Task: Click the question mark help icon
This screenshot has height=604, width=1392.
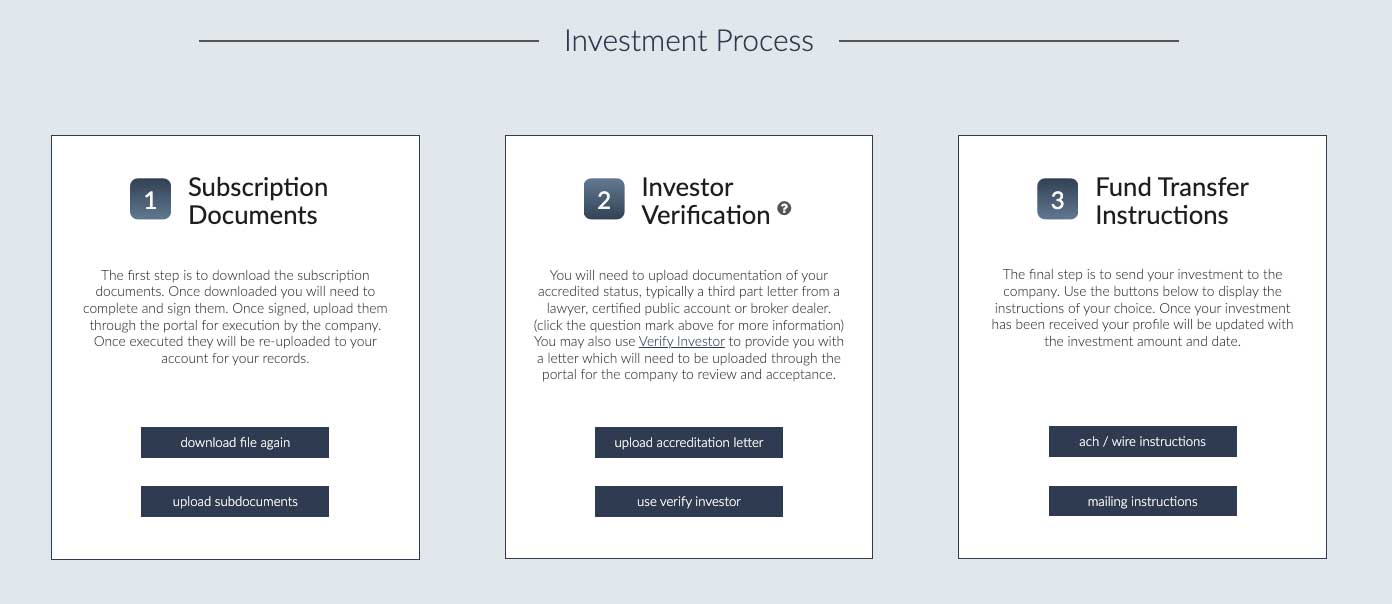Action: 784,208
